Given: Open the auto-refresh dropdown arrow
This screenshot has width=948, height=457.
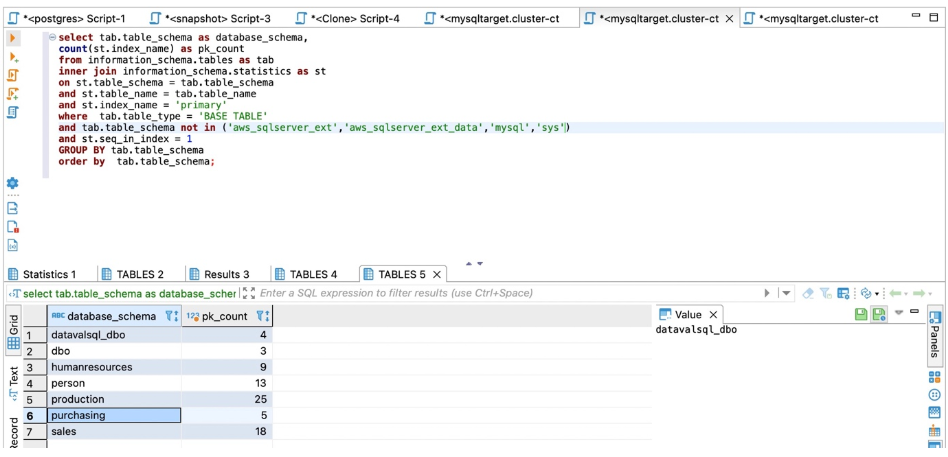Looking at the screenshot, I should pyautogui.click(x=876, y=294).
